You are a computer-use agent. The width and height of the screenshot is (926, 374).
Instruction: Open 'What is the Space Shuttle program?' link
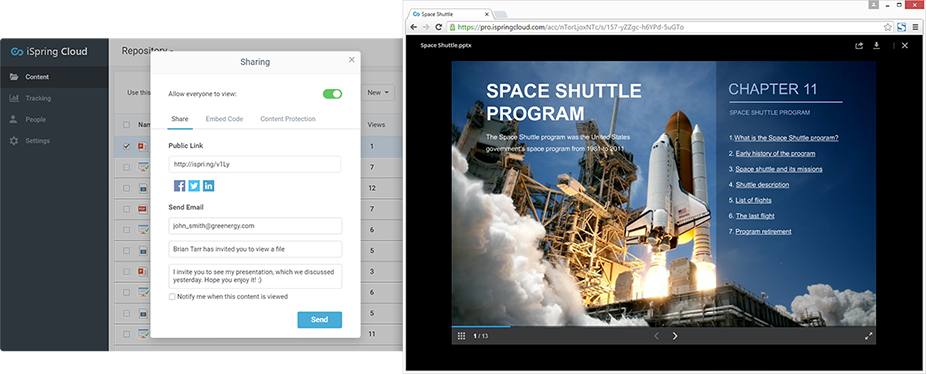click(786, 138)
